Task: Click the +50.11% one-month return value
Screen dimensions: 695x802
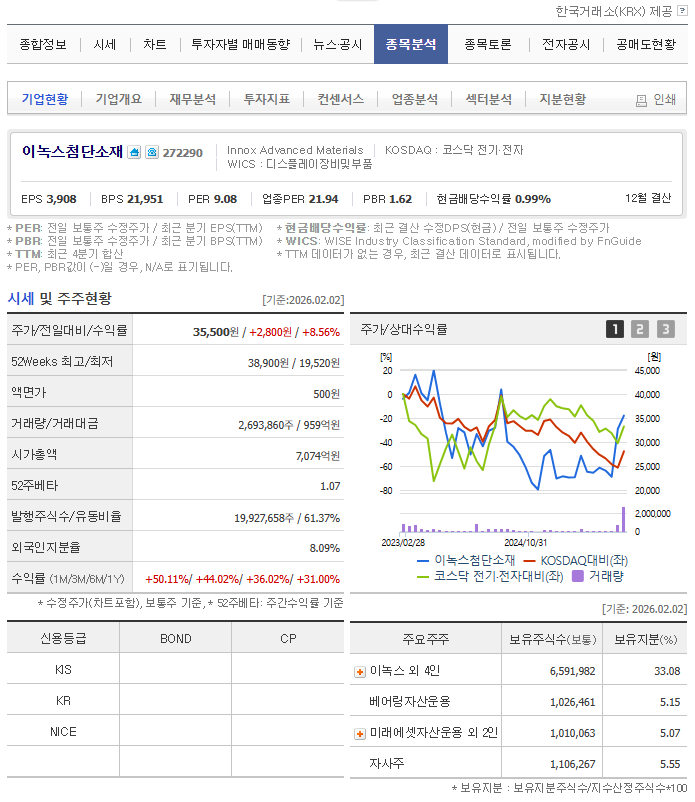Action: pos(167,580)
